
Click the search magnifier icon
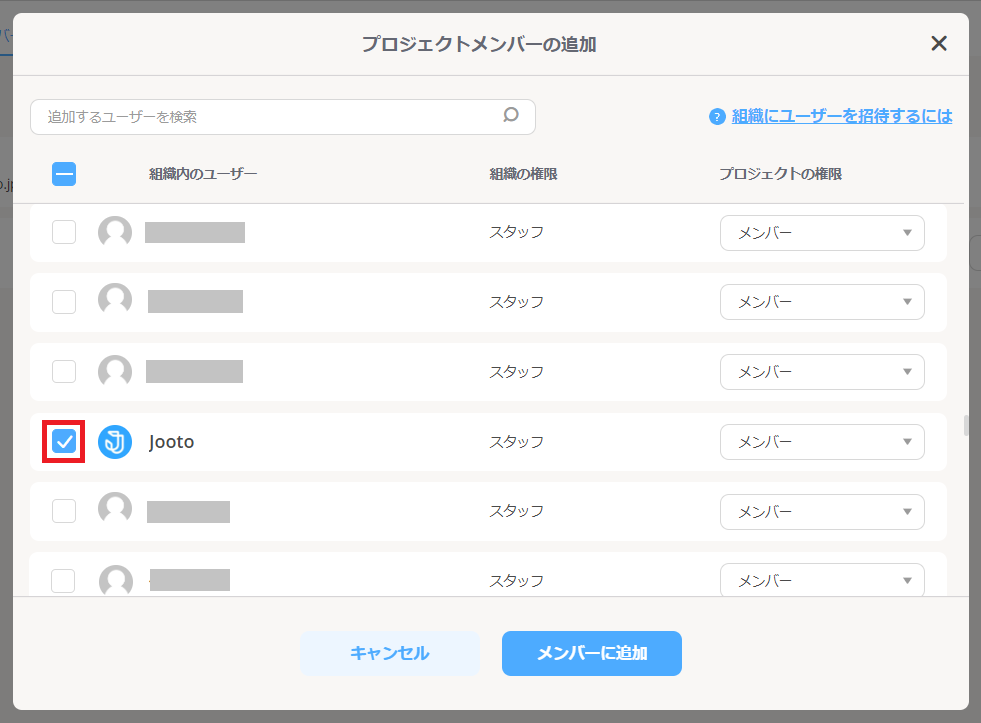(x=511, y=116)
